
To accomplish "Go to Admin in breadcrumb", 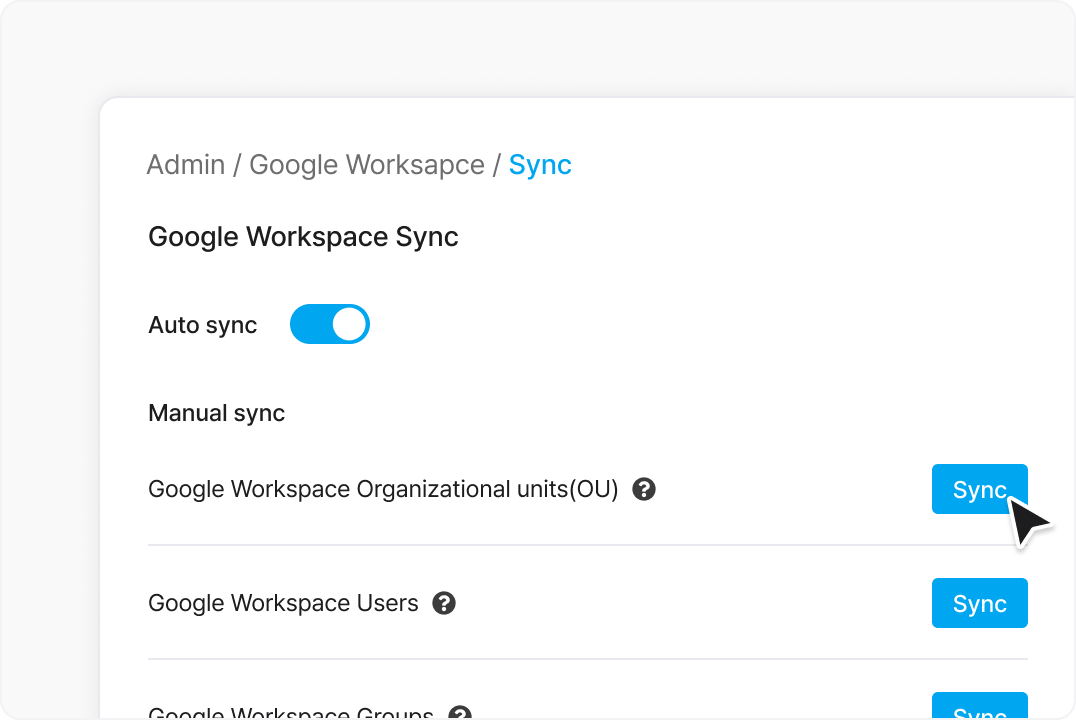I will [186, 165].
